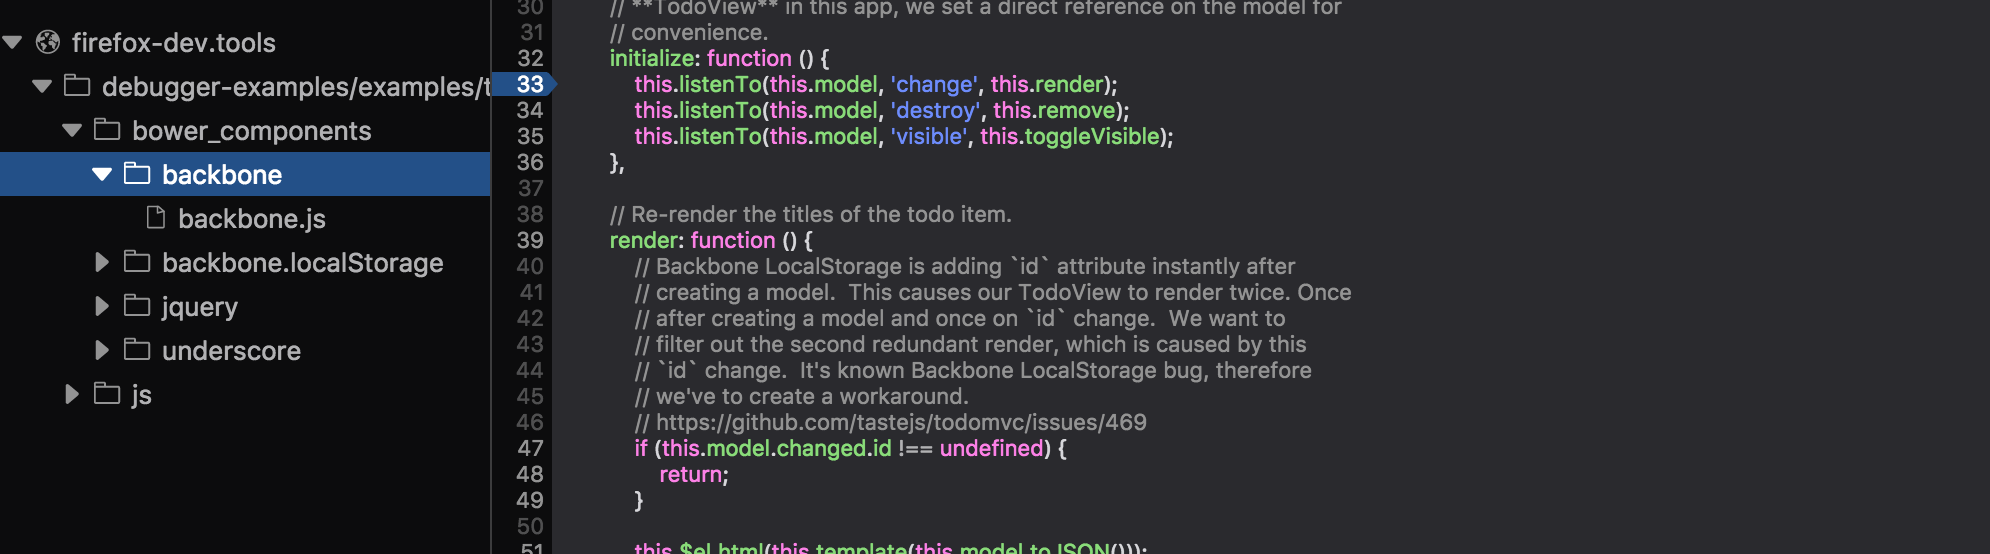The height and width of the screenshot is (554, 1990).
Task: Select the underscore folder label
Action: pyautogui.click(x=231, y=350)
